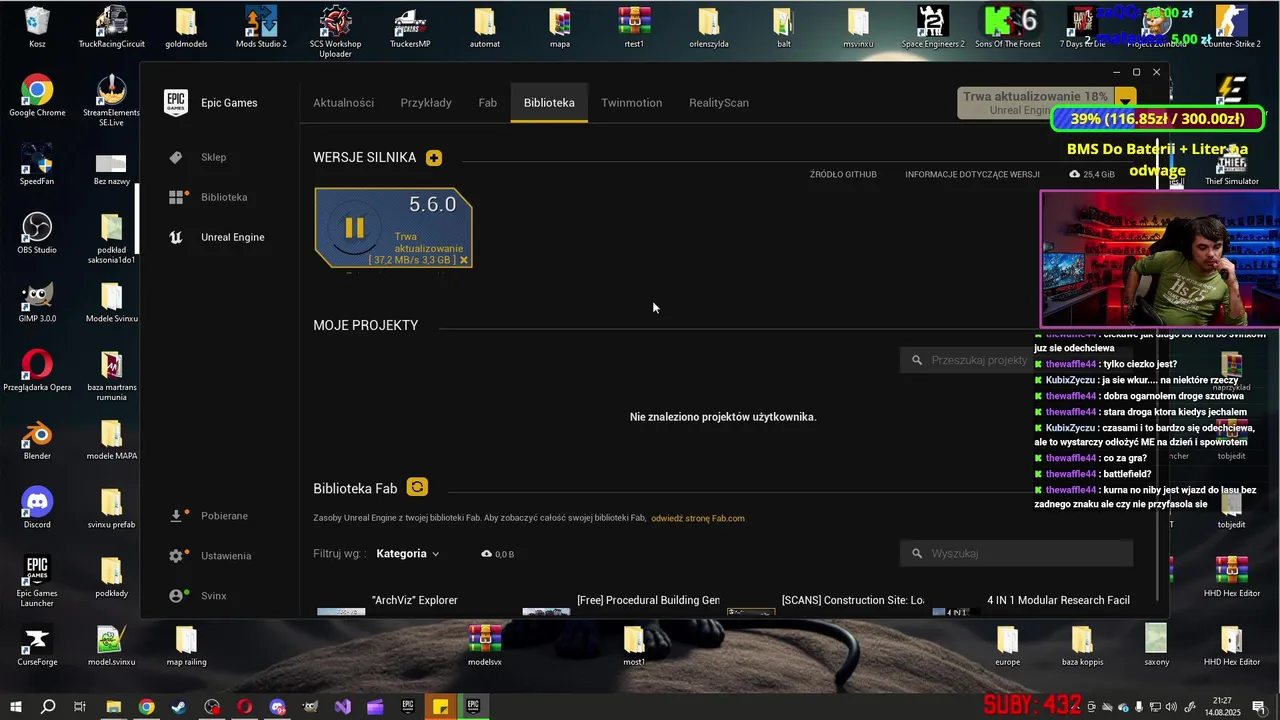Click the 0,0 B Fab storage icon

[x=486, y=553]
